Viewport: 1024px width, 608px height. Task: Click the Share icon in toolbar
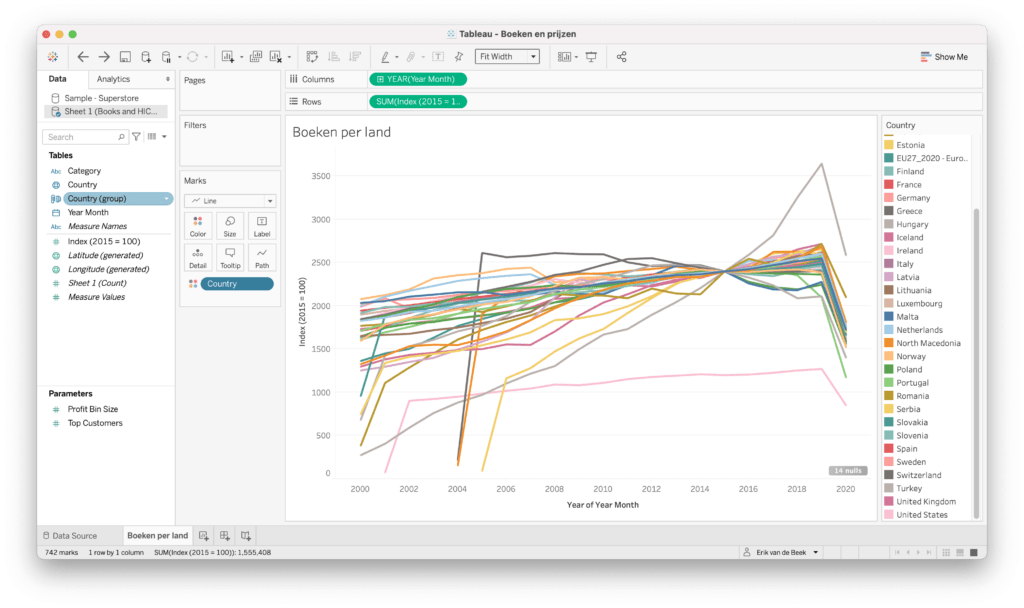tap(621, 57)
